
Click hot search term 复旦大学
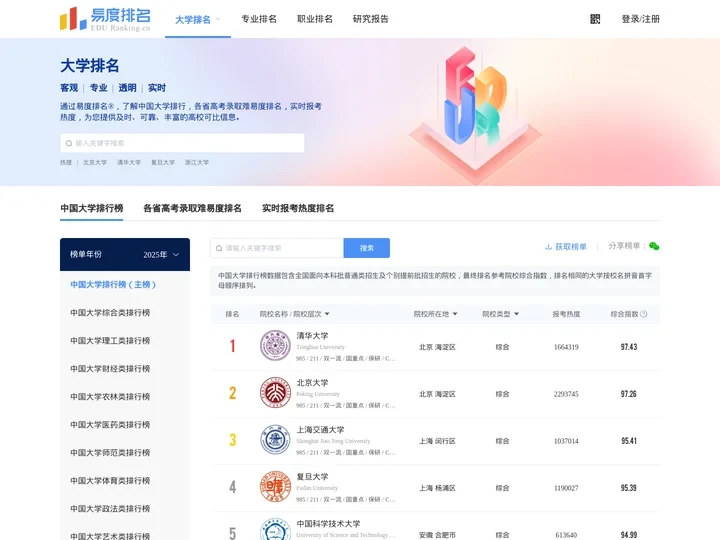[x=163, y=163]
